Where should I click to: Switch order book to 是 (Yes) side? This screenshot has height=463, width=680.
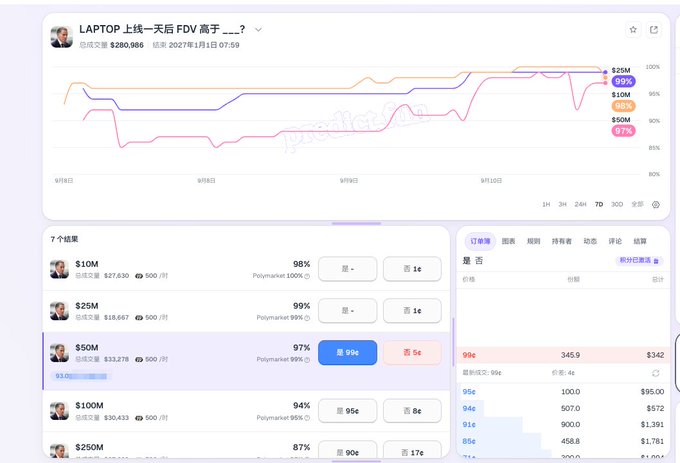pos(467,261)
